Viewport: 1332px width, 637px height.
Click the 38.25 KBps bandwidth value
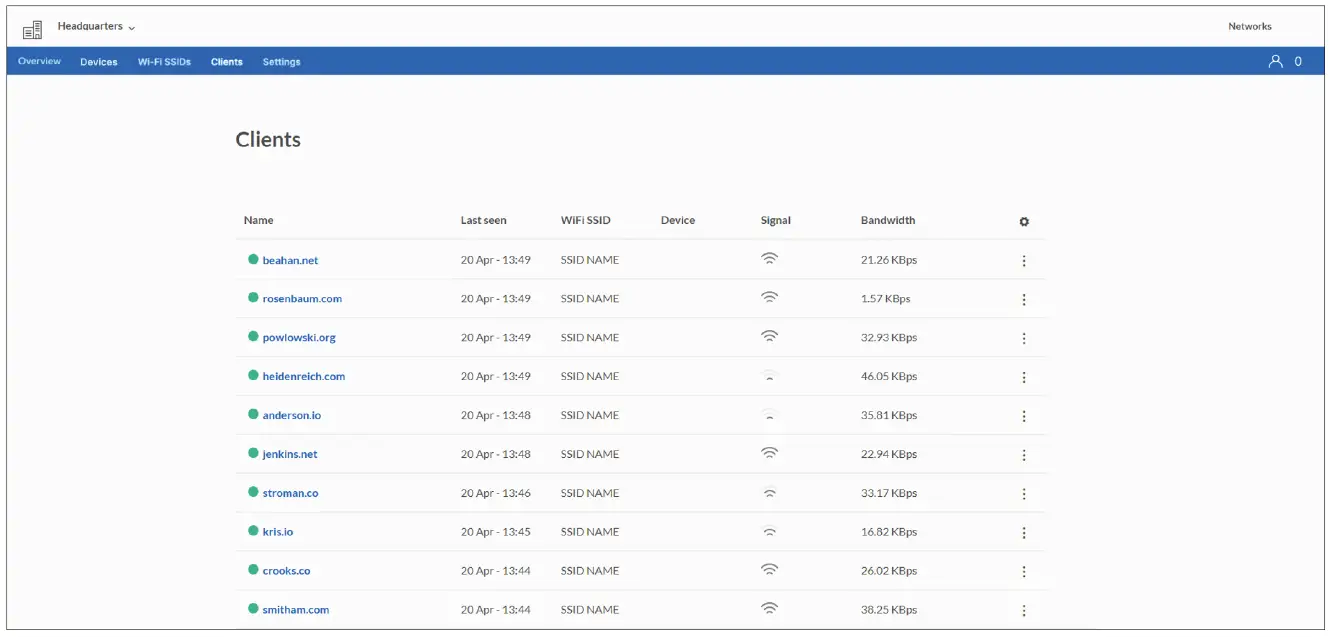click(x=889, y=610)
